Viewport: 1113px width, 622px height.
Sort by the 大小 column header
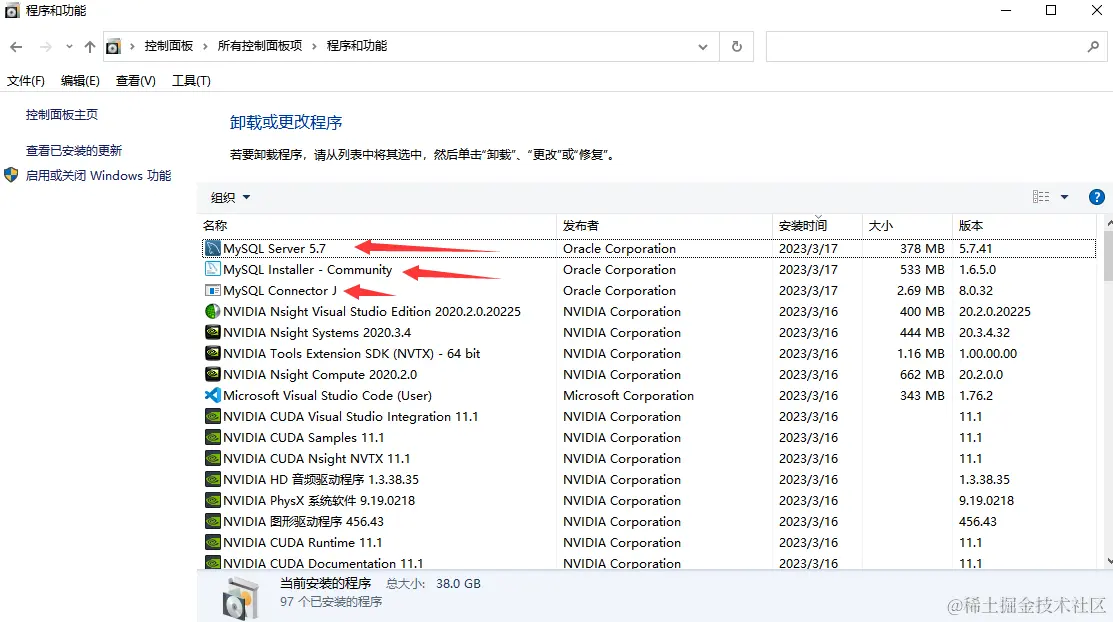[x=907, y=226]
